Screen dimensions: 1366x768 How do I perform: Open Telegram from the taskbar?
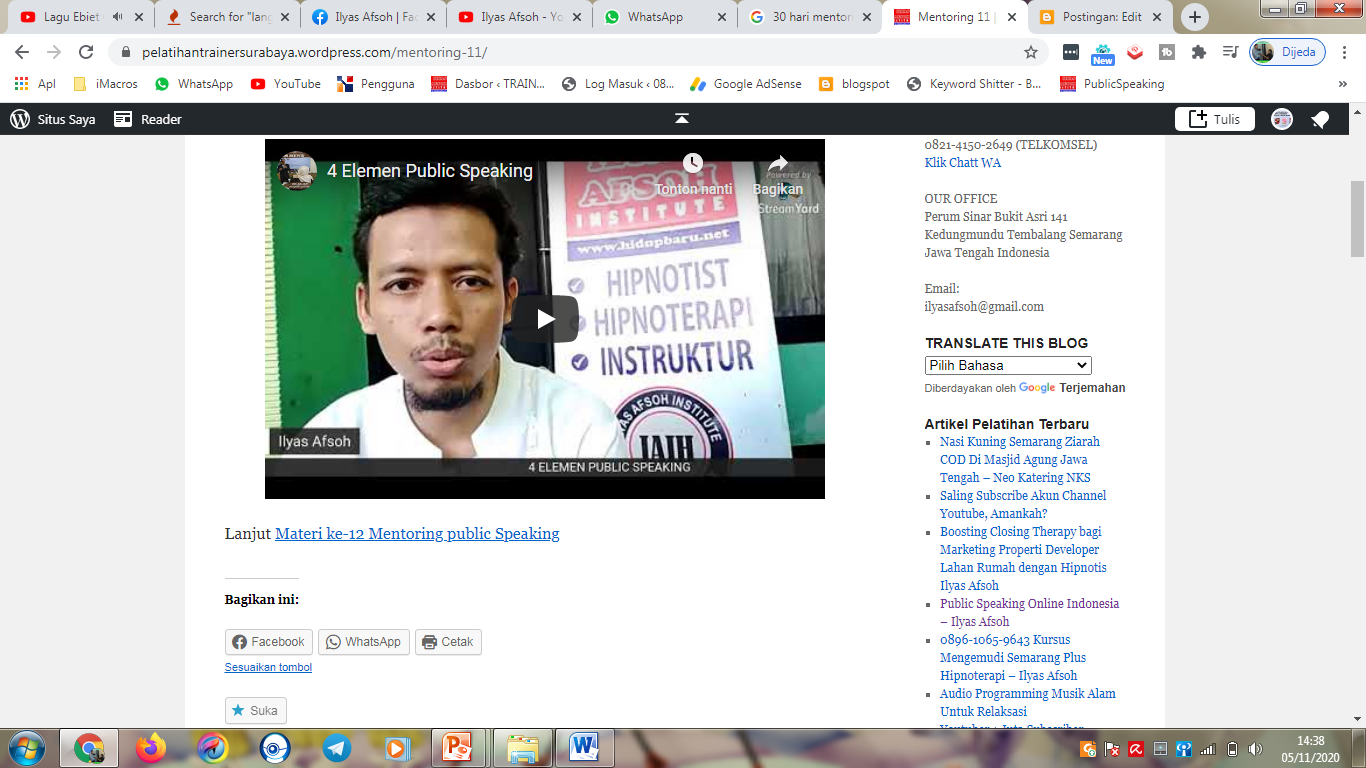tap(337, 747)
